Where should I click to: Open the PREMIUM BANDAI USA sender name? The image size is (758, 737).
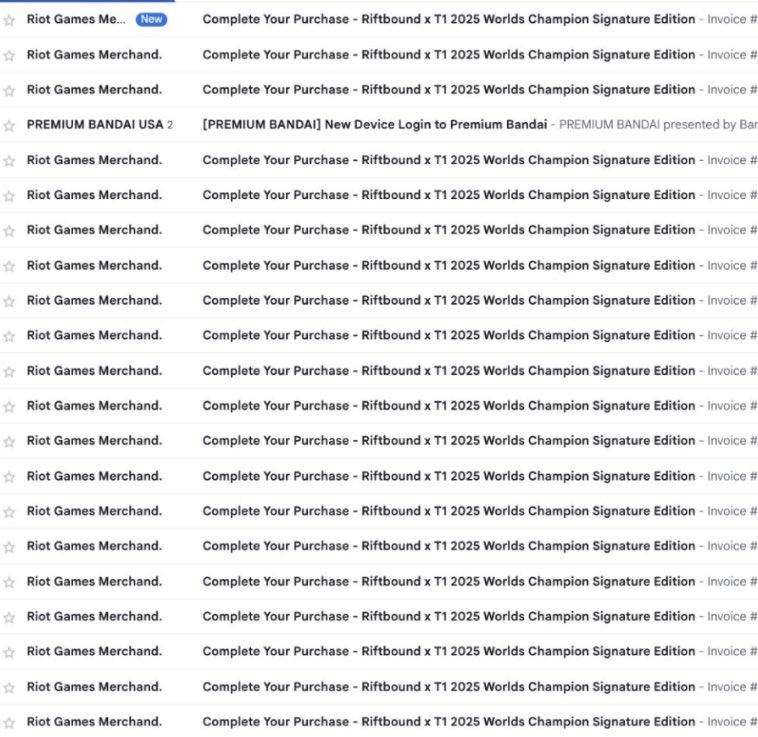pos(95,125)
